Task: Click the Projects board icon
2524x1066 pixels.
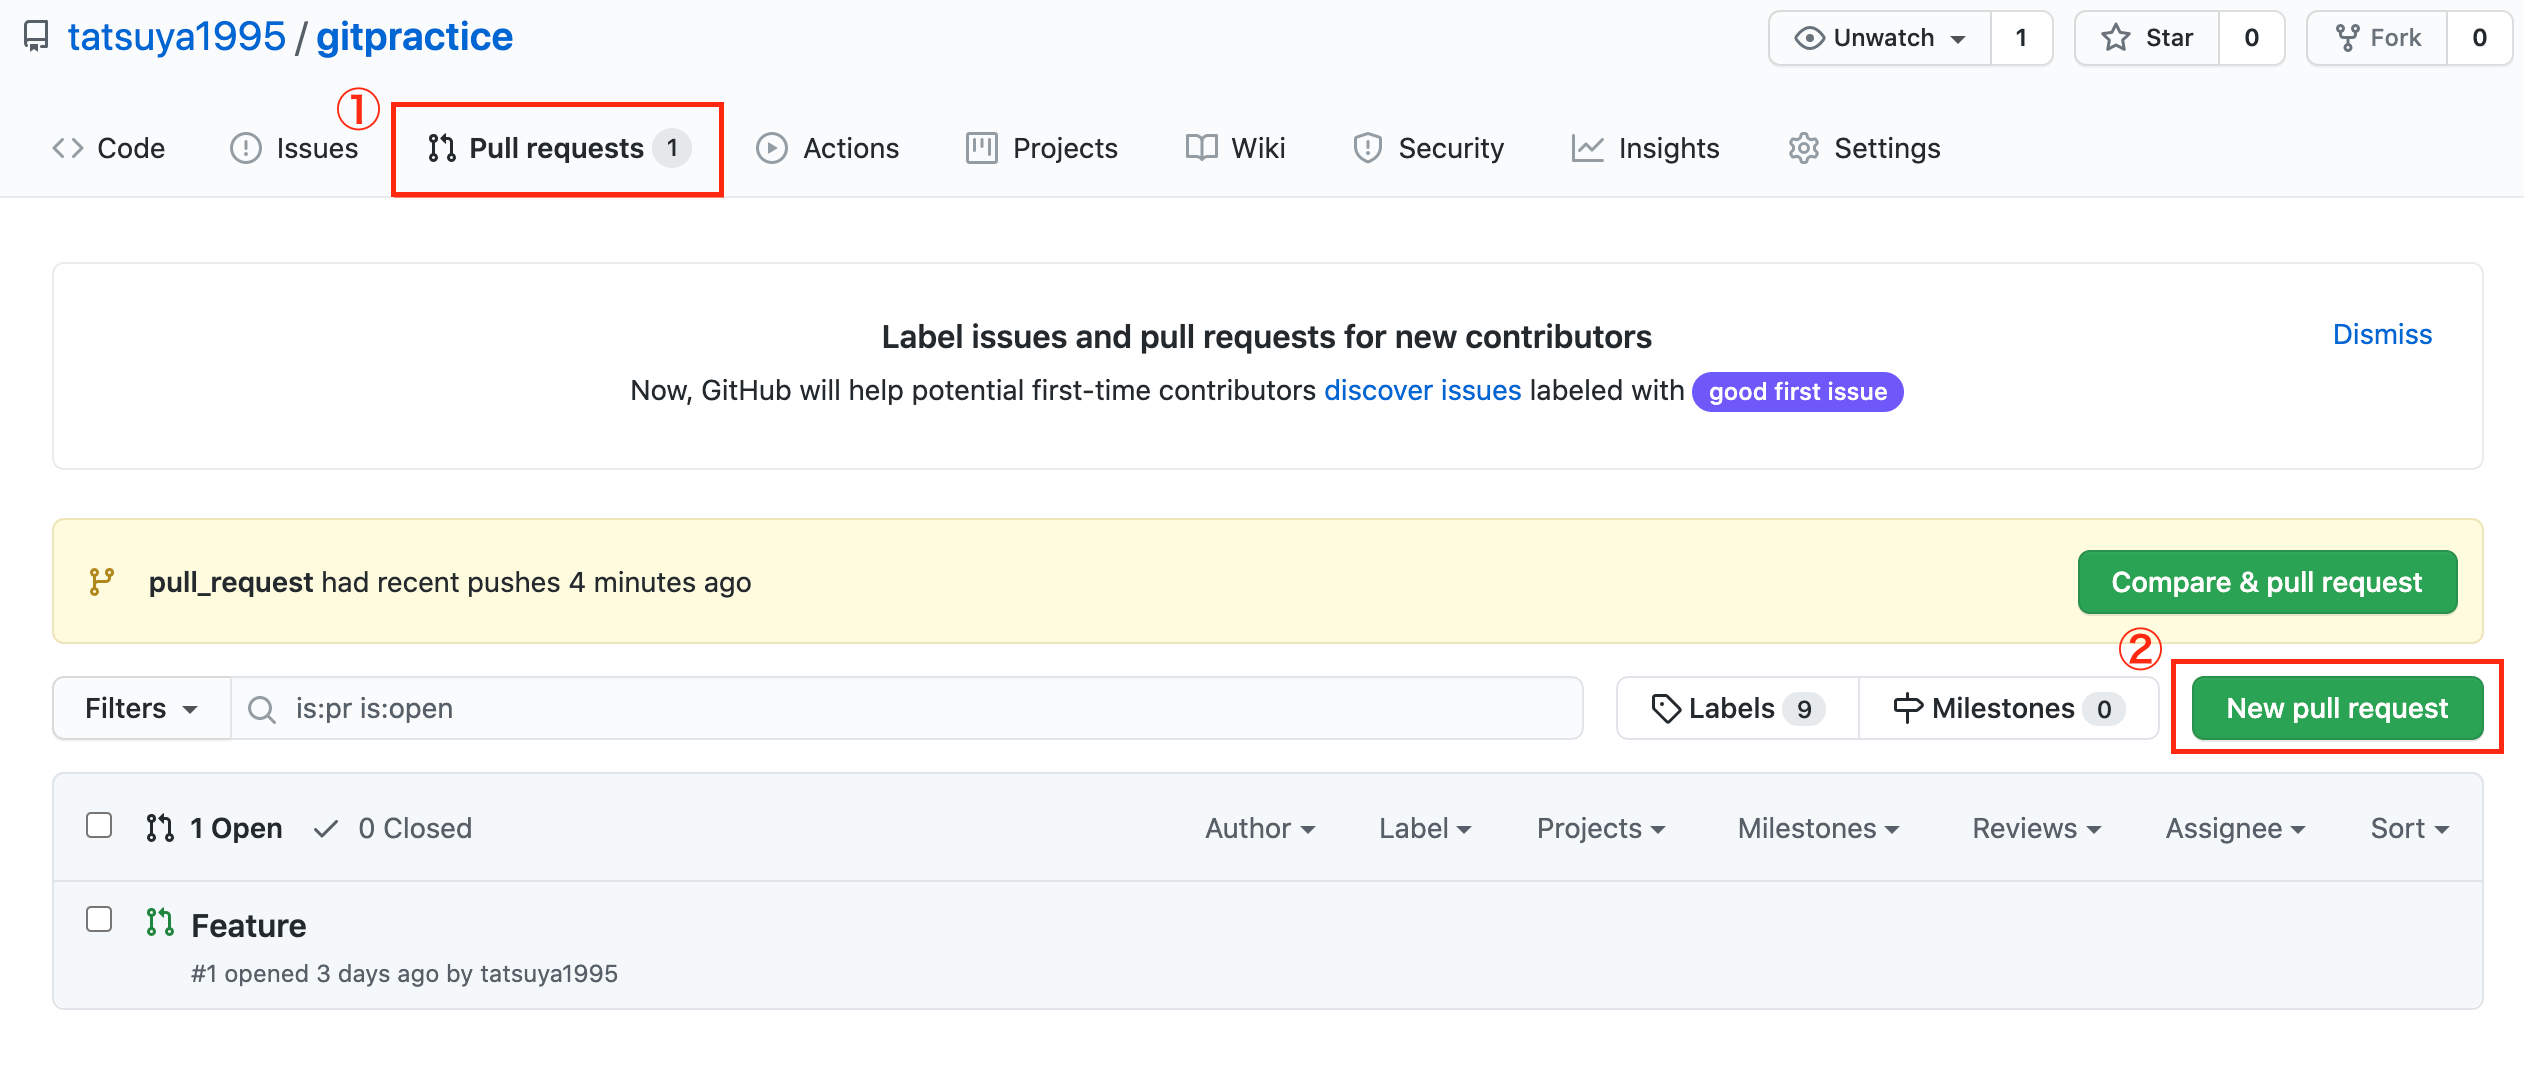Action: tap(981, 147)
